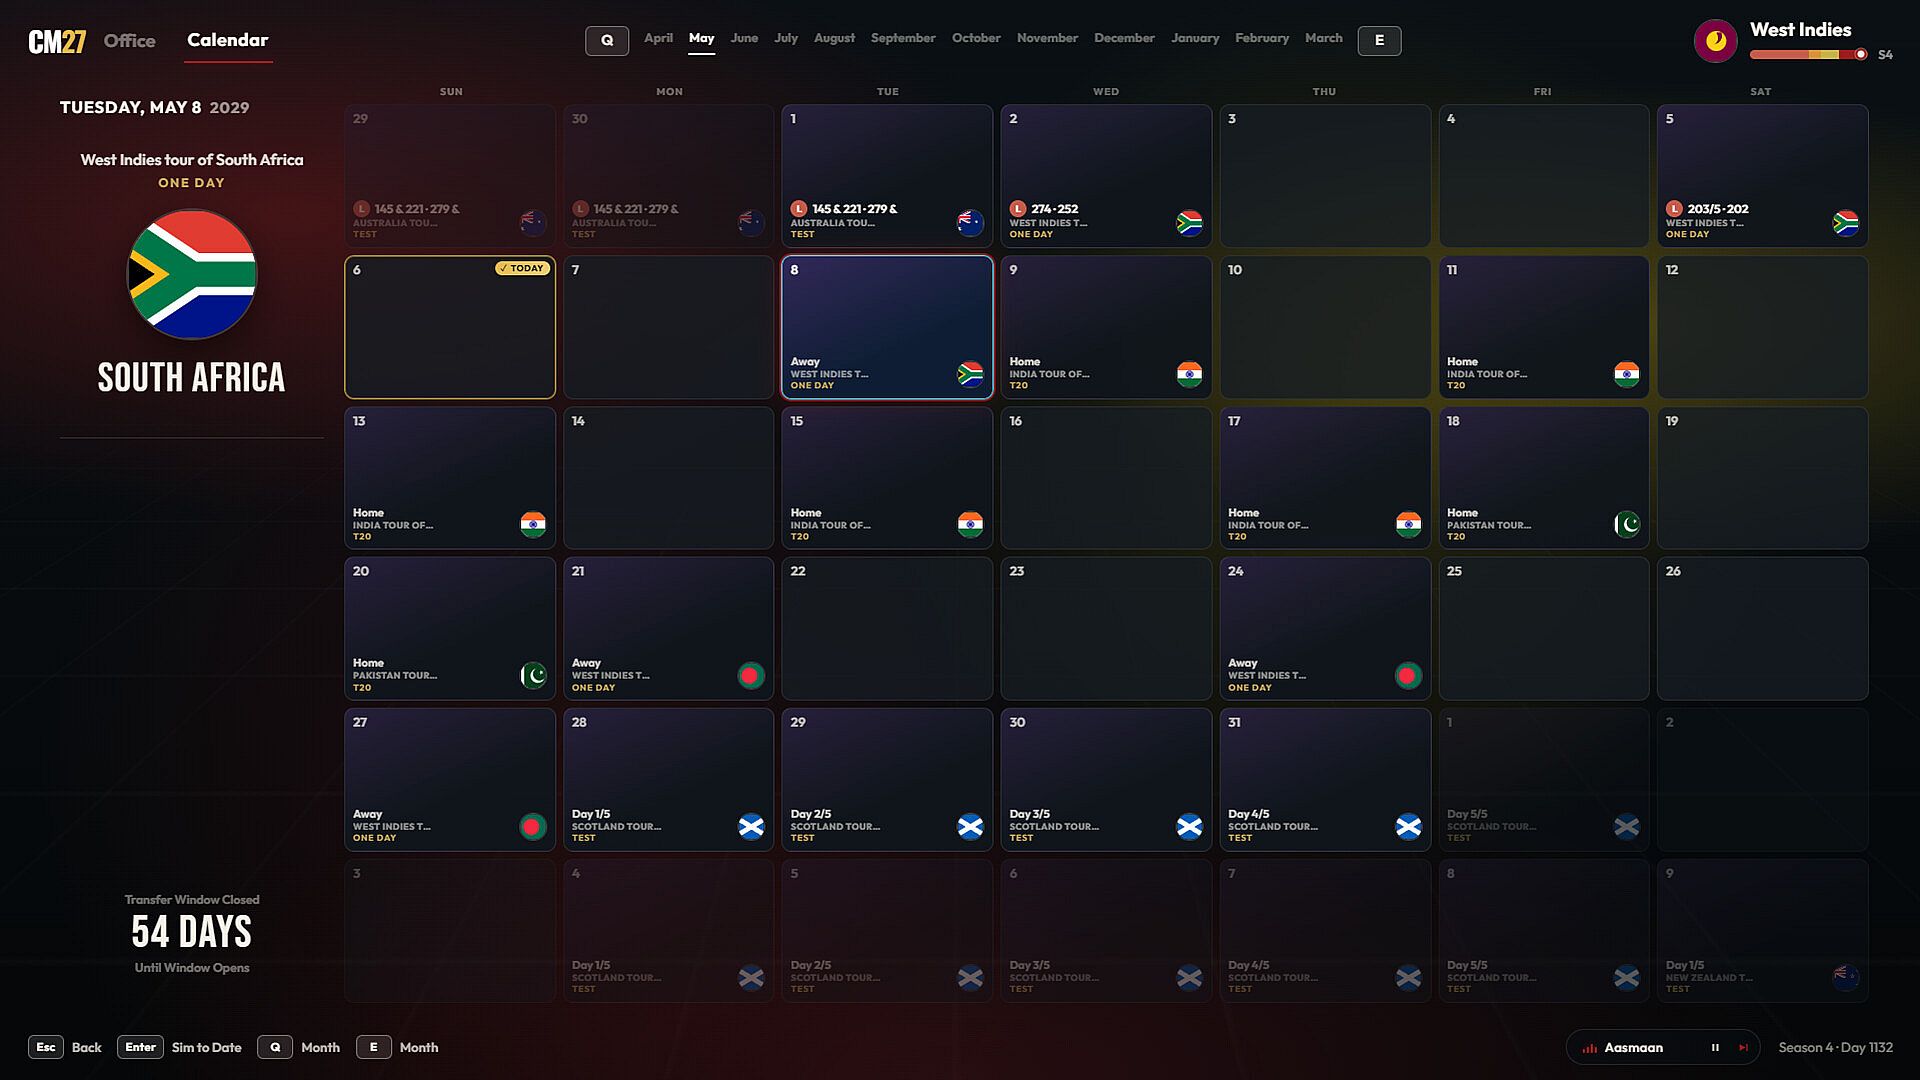
Task: Go to next month with top E key
Action: [x=1379, y=40]
